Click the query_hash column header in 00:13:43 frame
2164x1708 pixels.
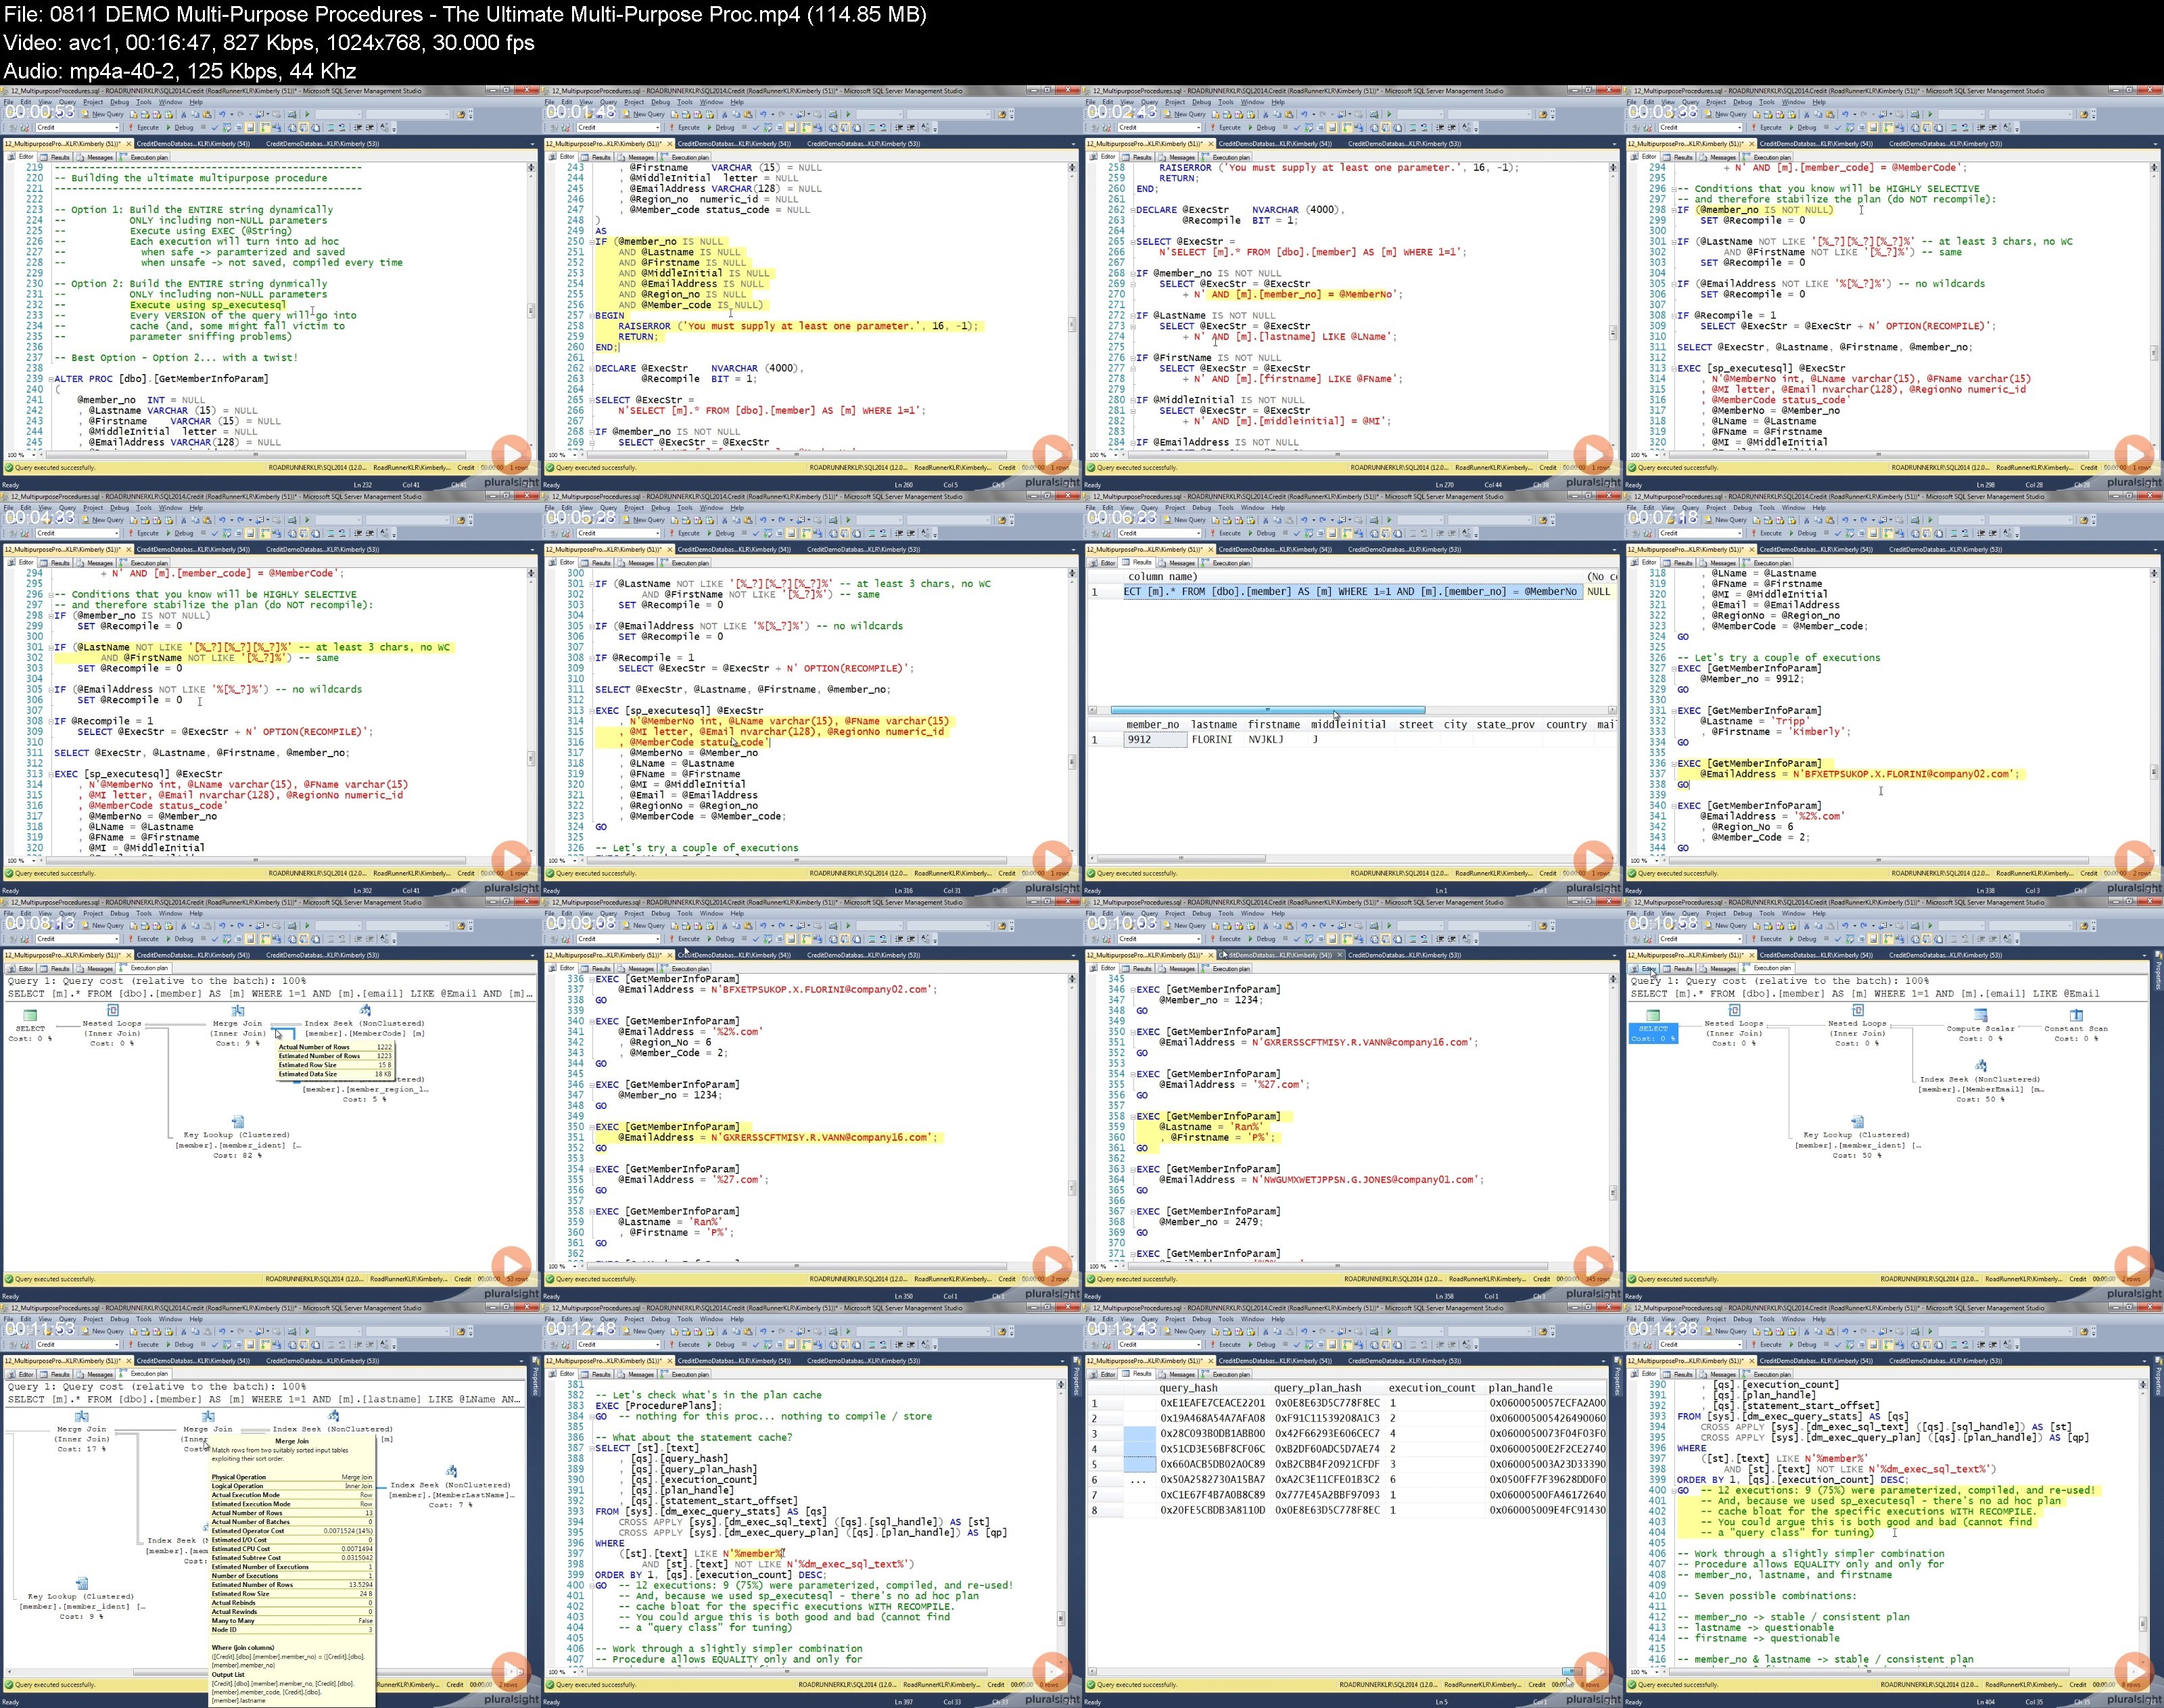point(1188,1388)
